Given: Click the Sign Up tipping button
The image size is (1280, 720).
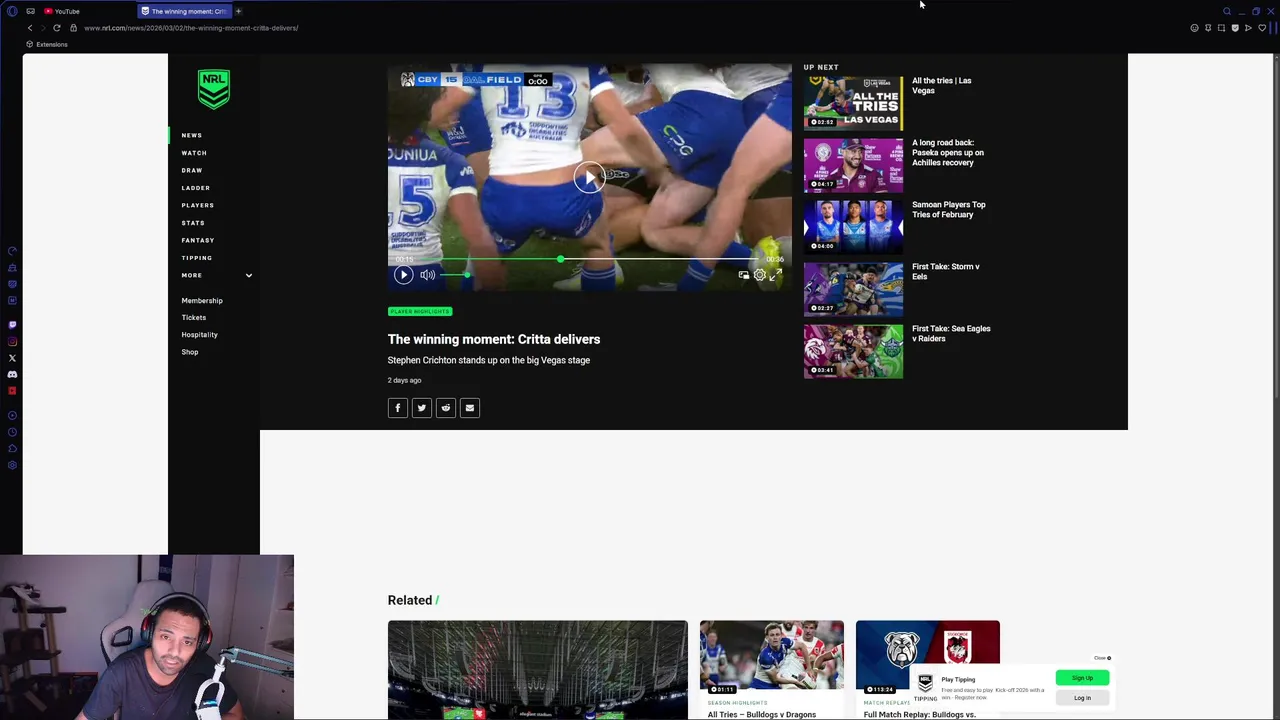Looking at the screenshot, I should (1082, 678).
